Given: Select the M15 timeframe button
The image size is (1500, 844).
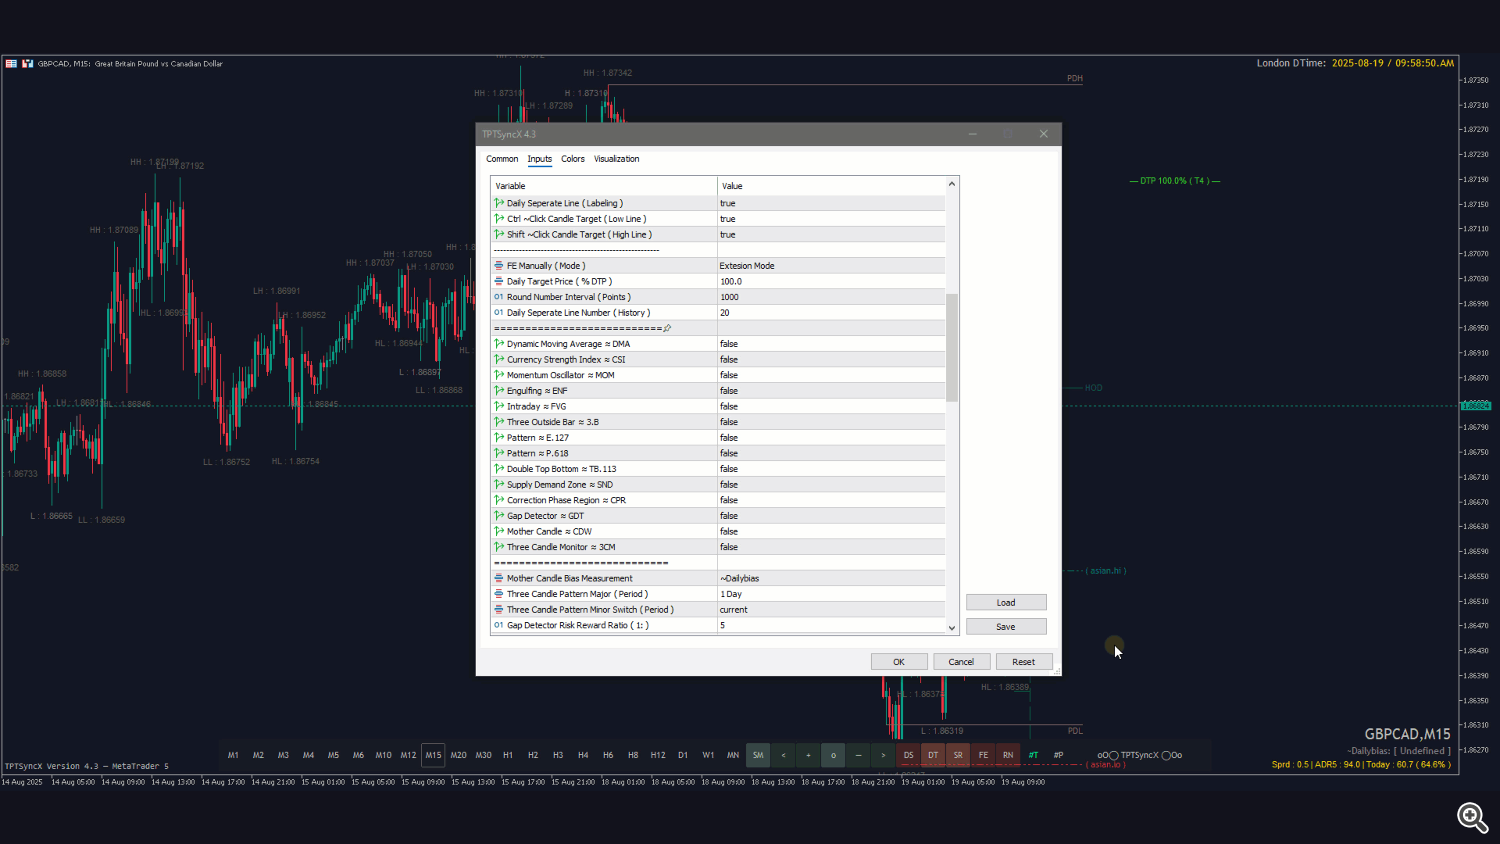Looking at the screenshot, I should (x=433, y=755).
